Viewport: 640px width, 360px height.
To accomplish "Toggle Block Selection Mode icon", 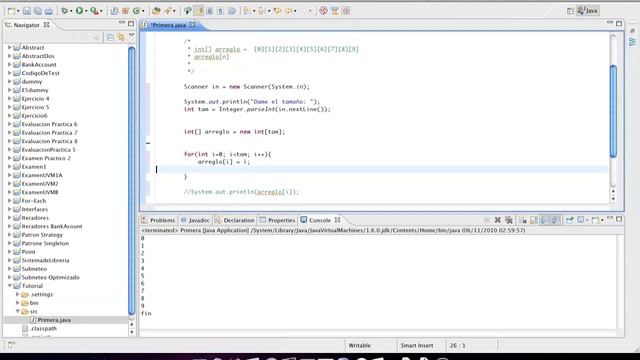I will tap(209, 11).
